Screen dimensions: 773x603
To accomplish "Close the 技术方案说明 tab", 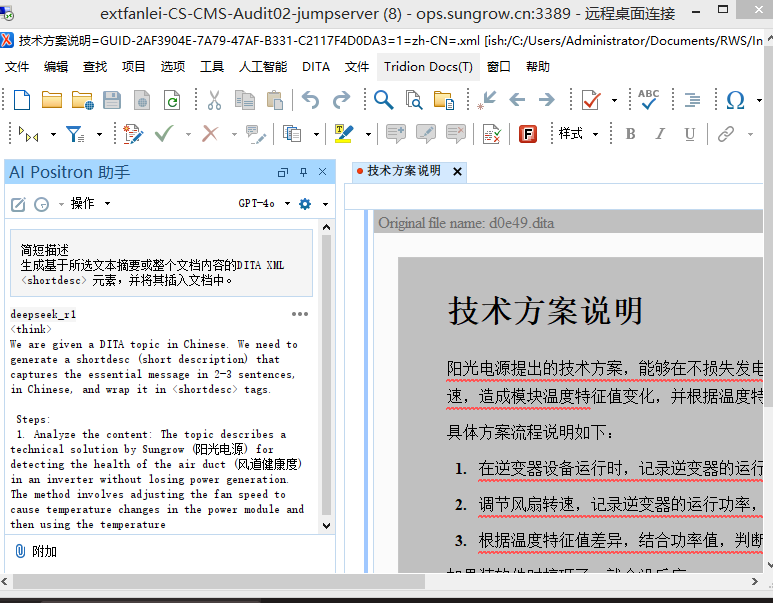I will coord(457,172).
